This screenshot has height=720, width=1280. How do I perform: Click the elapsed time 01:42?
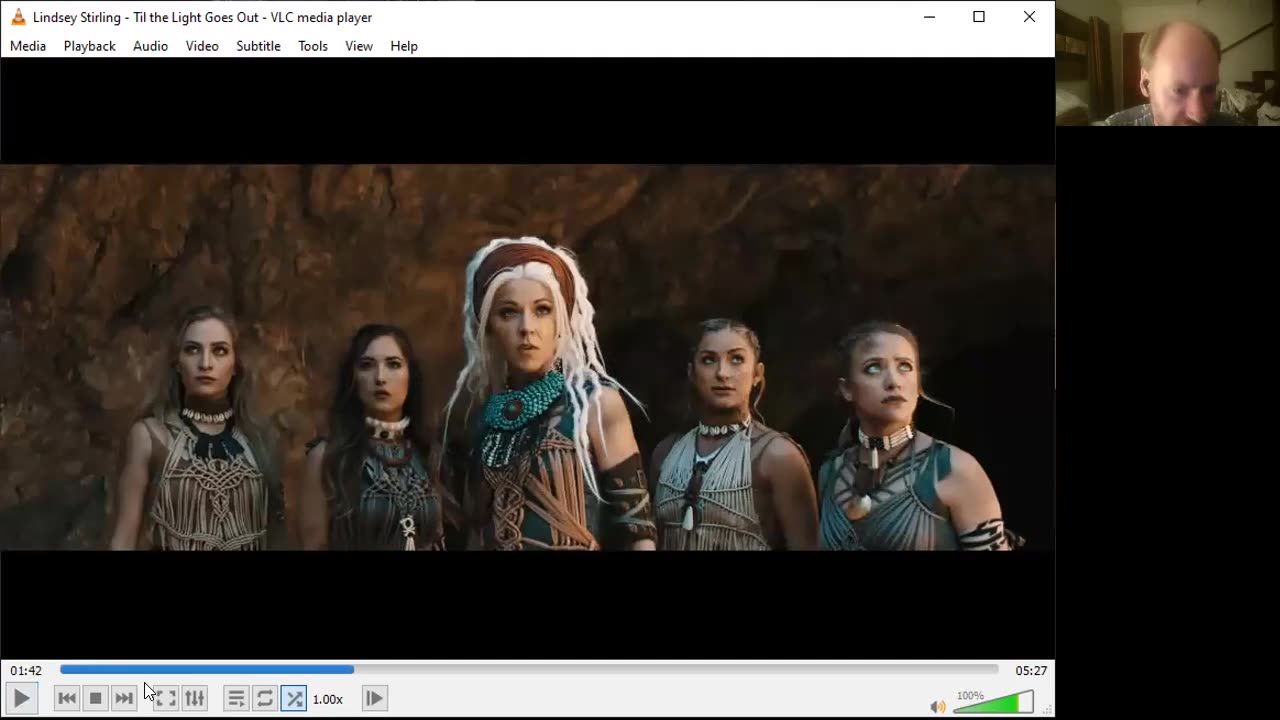click(27, 670)
